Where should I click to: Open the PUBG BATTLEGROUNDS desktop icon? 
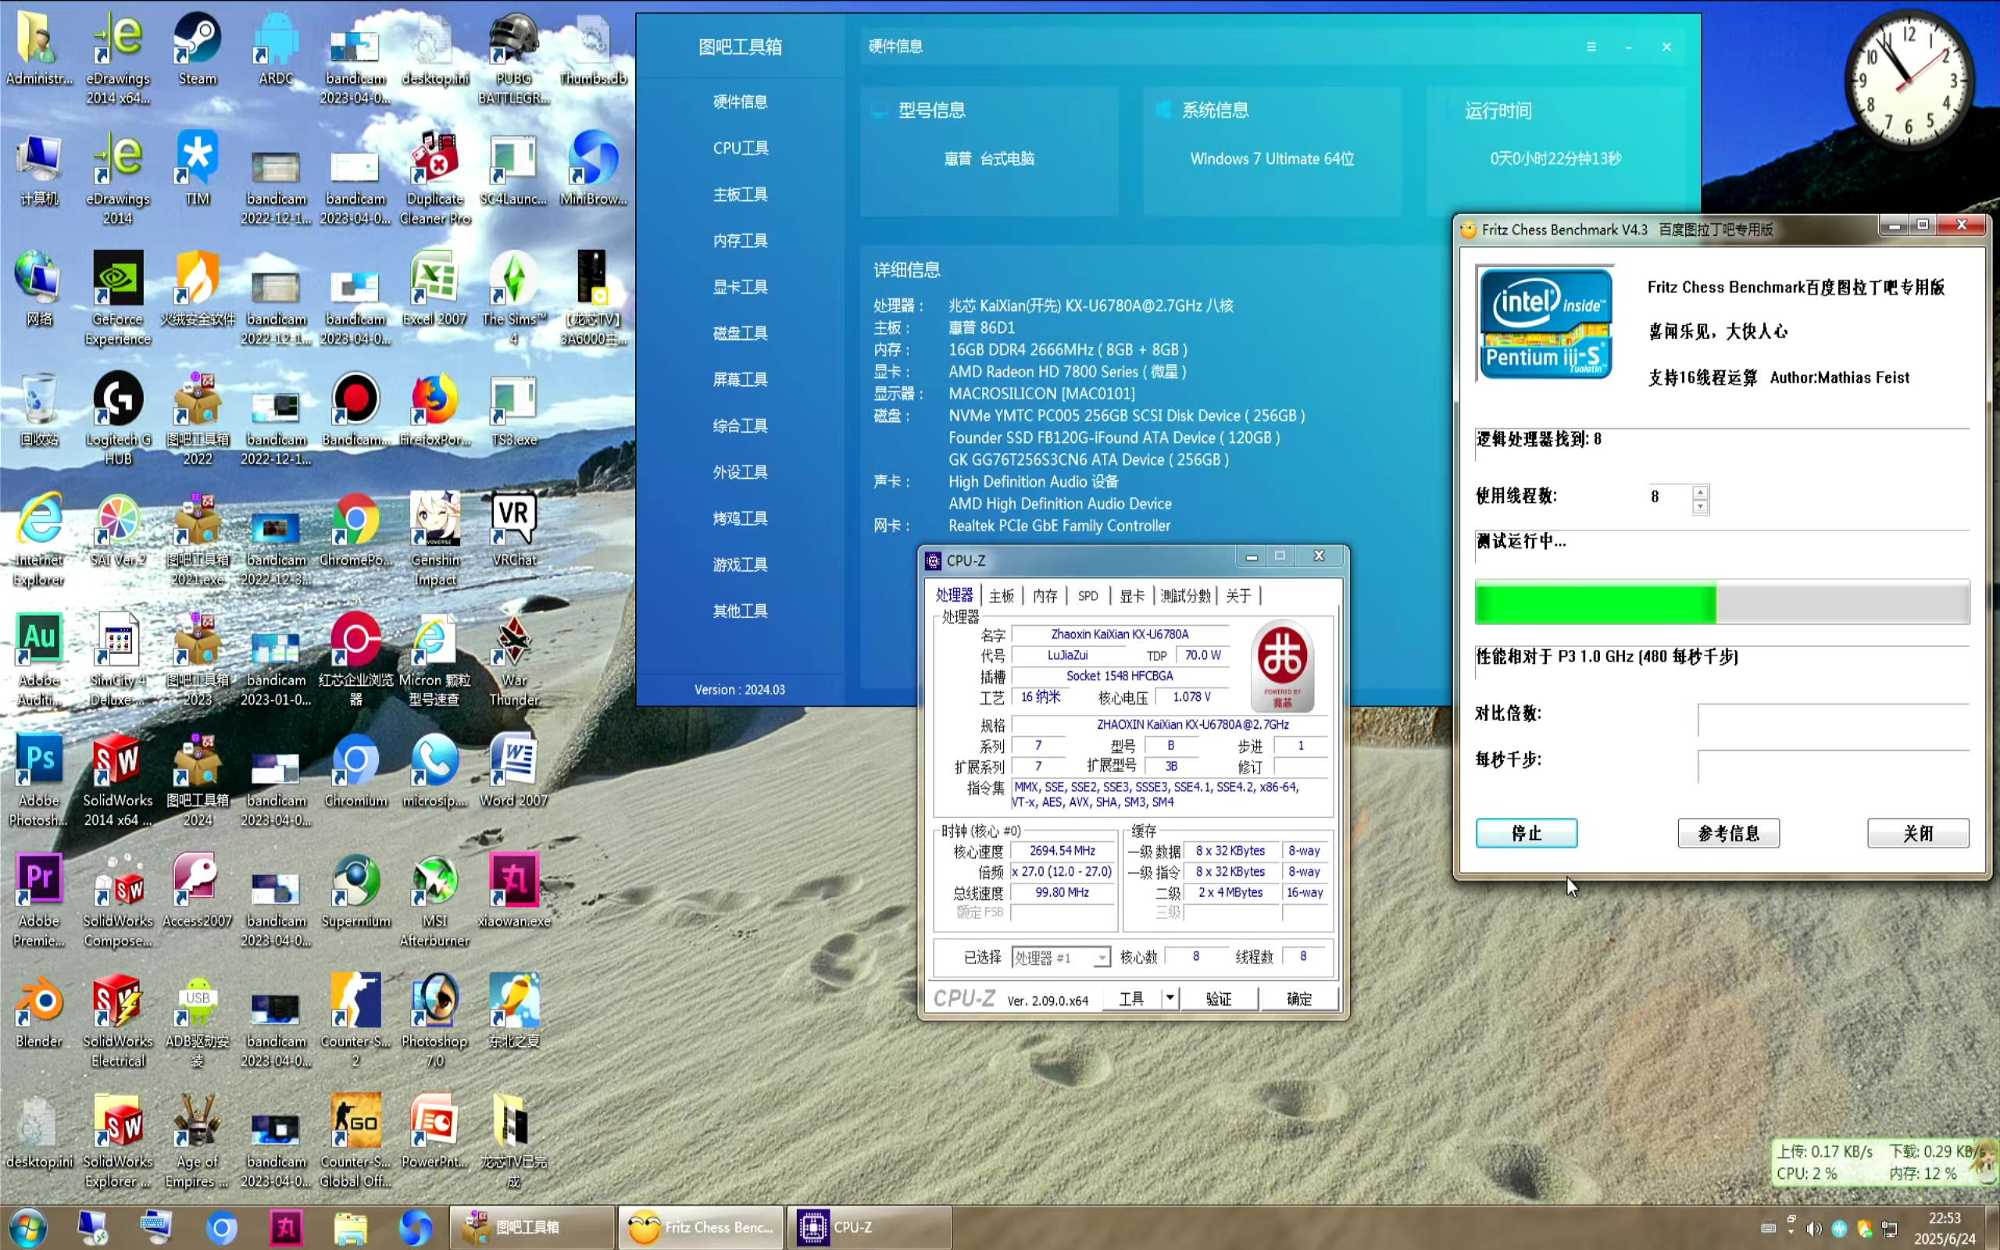pyautogui.click(x=514, y=58)
